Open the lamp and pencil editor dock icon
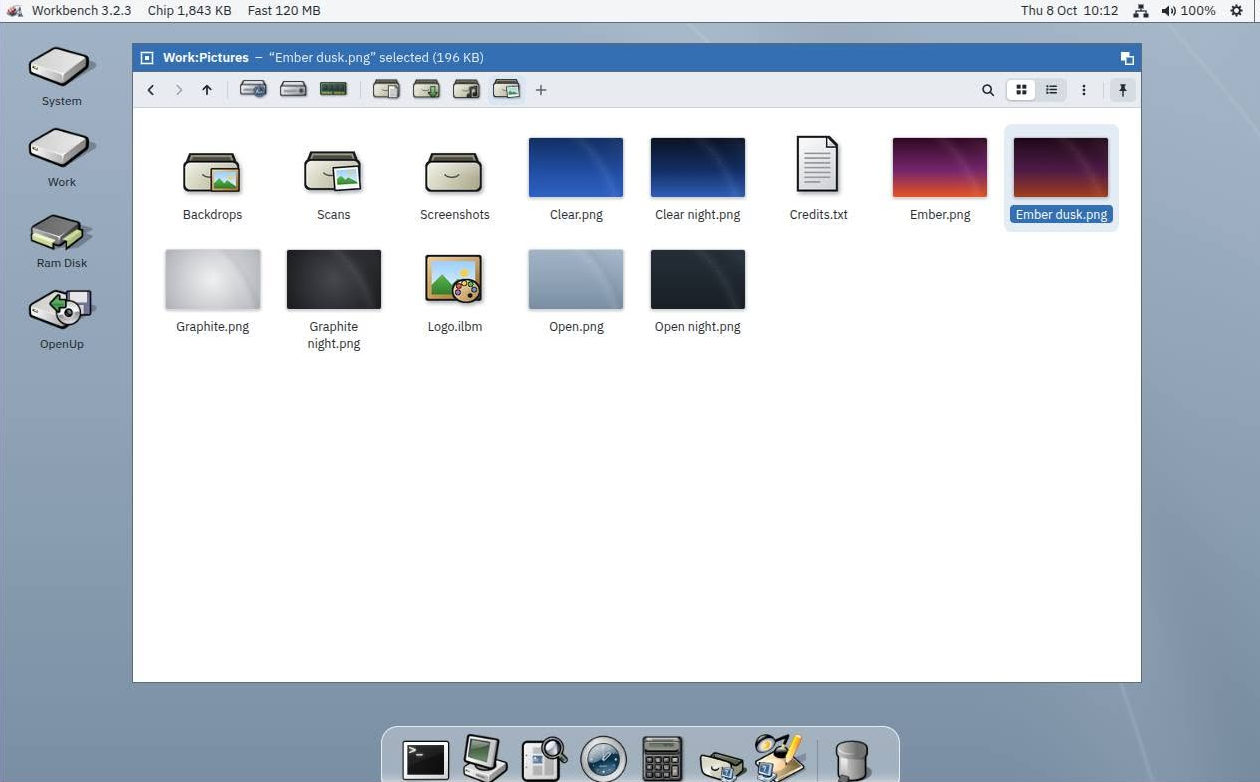1260x782 pixels. pos(780,757)
